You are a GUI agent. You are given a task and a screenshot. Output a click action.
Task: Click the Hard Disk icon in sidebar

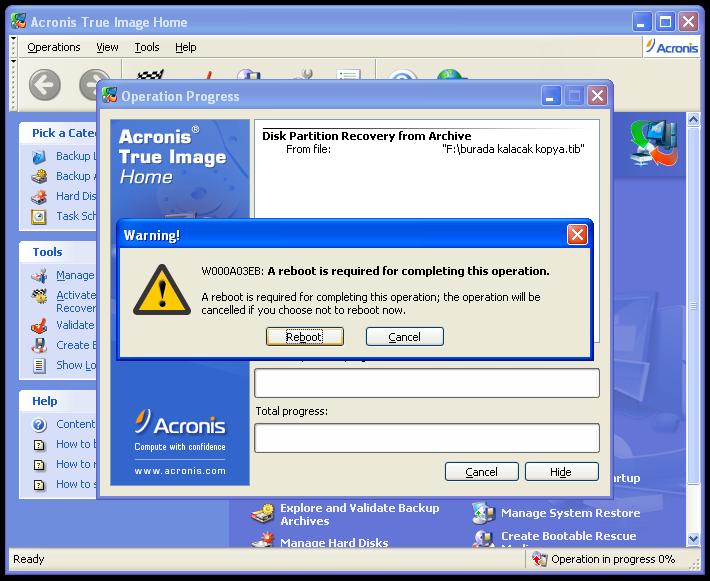(39, 197)
